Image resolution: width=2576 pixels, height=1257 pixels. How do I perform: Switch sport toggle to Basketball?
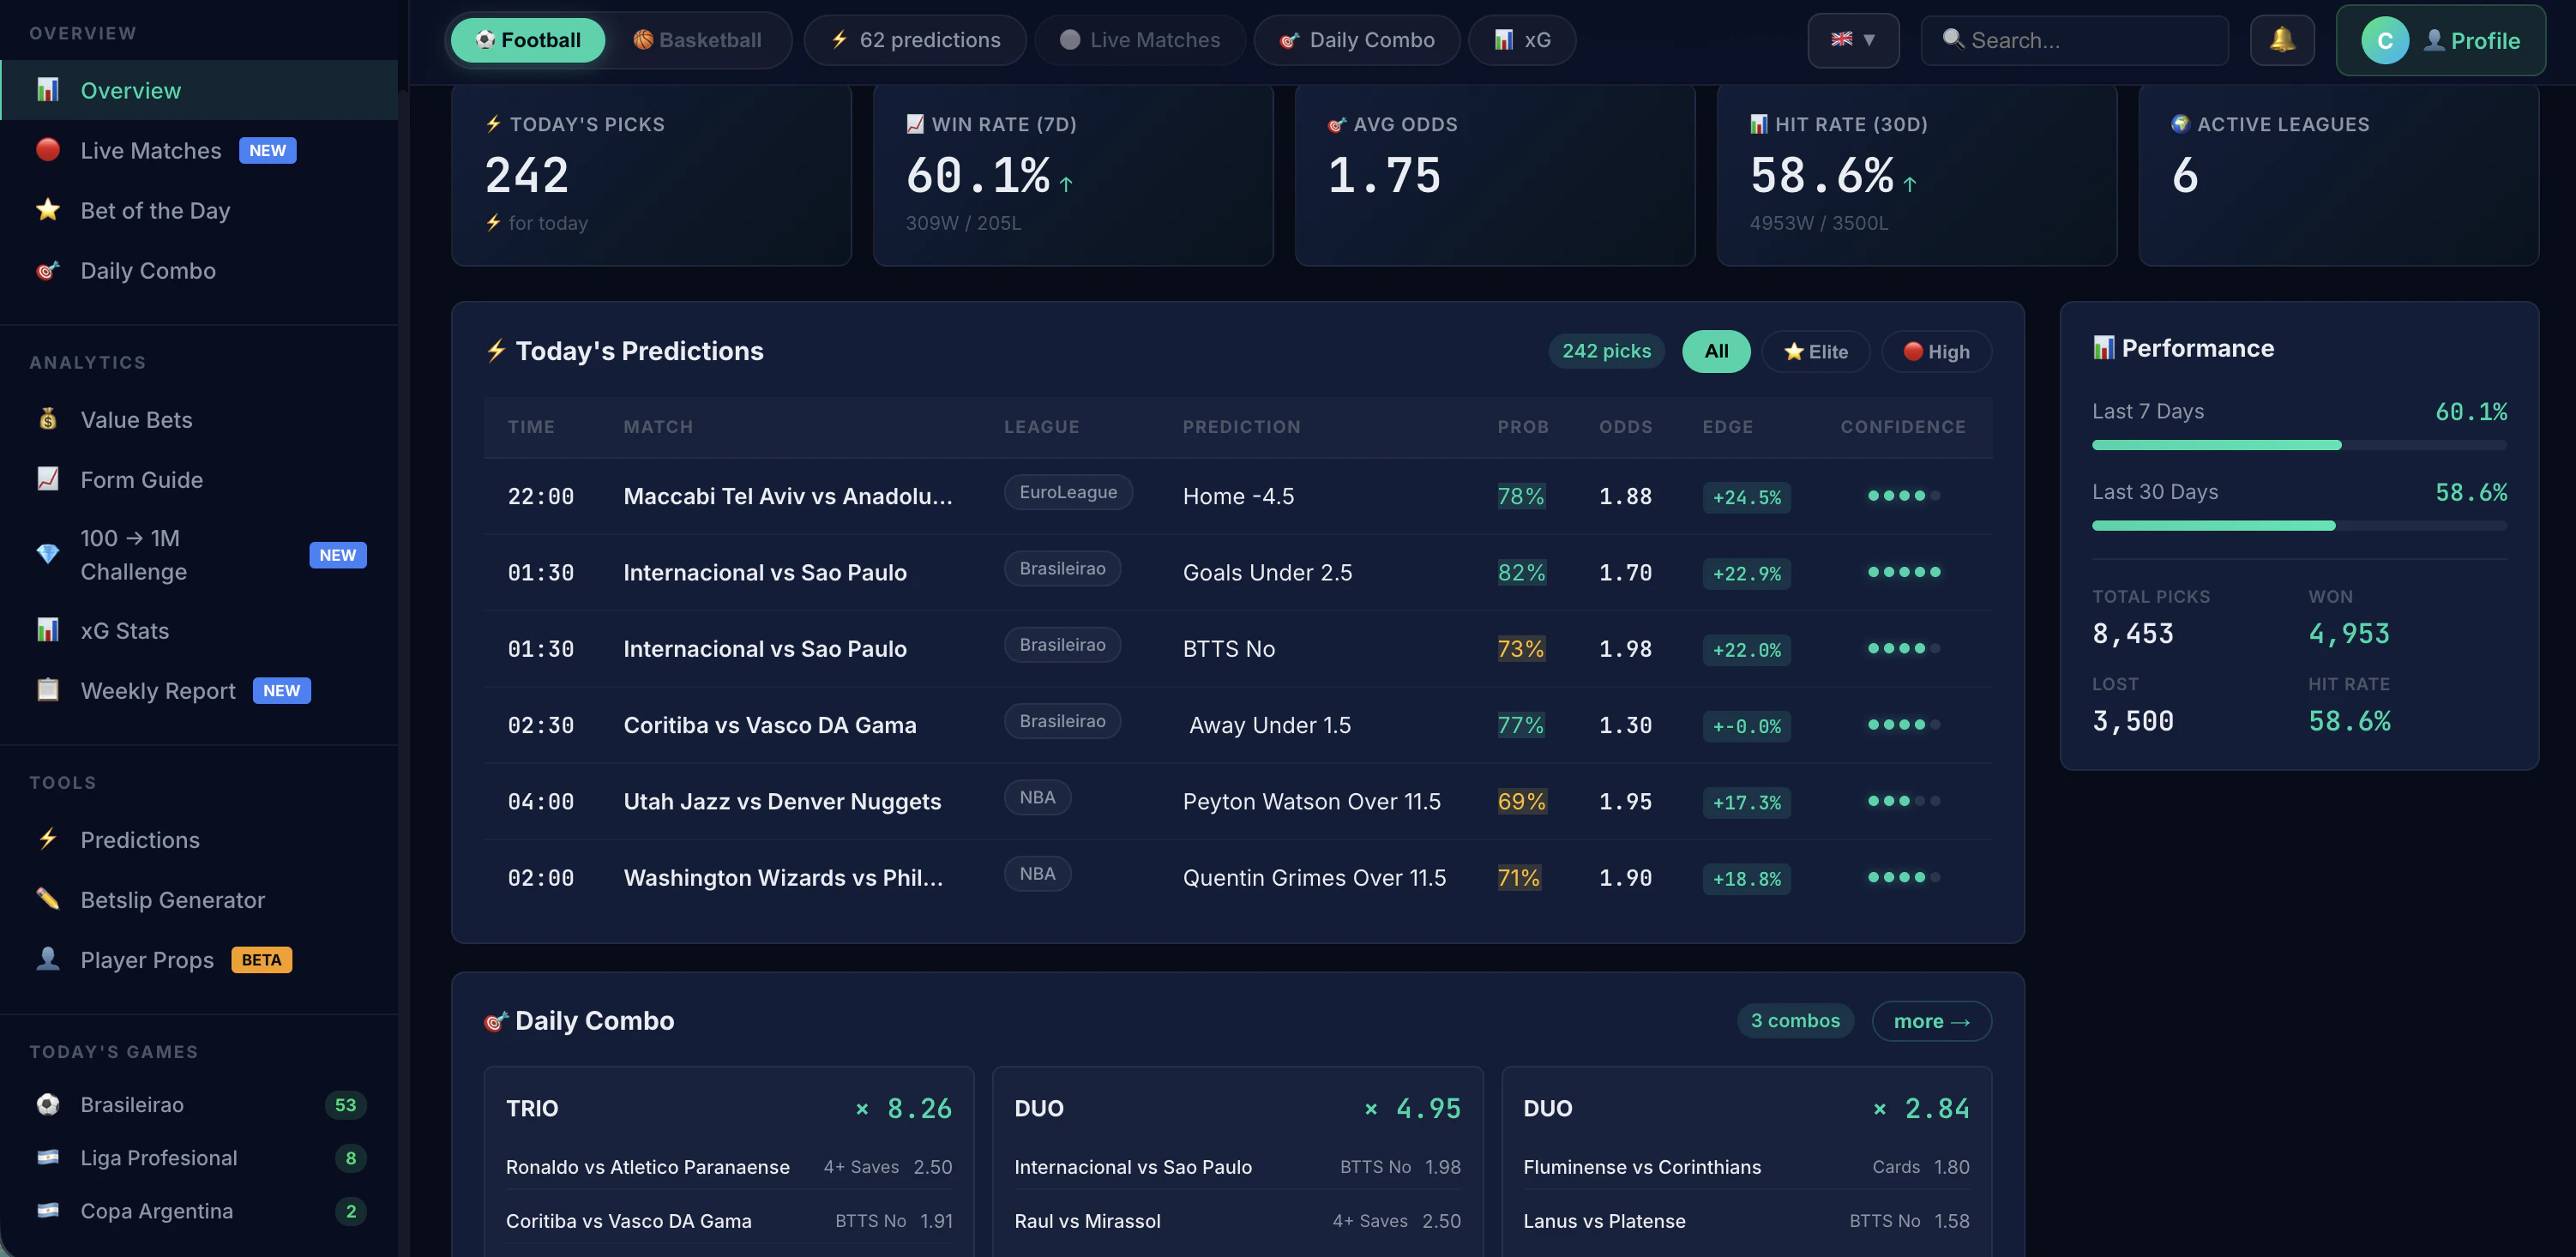[x=698, y=40]
